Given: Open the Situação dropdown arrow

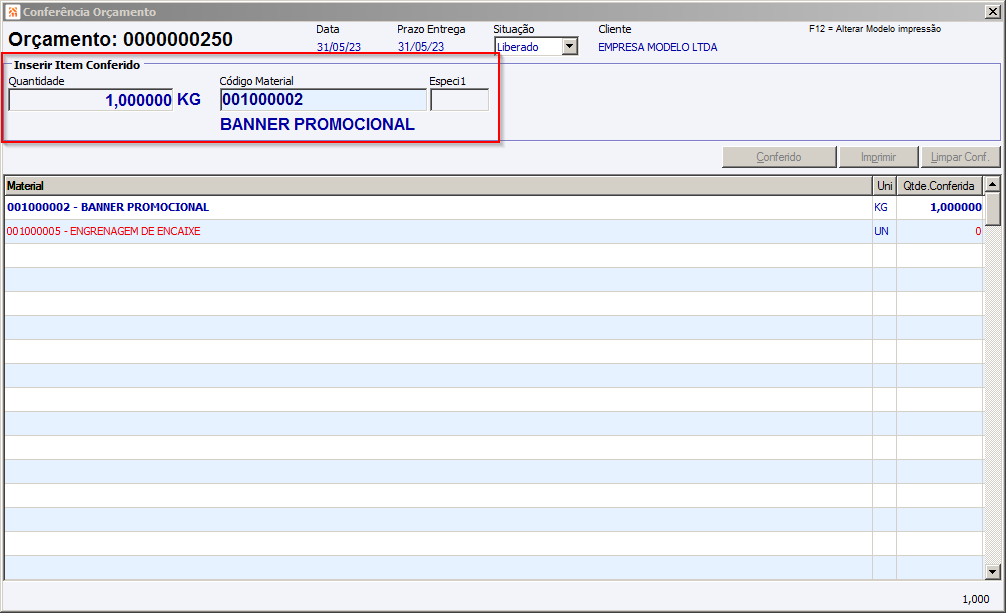Looking at the screenshot, I should [x=570, y=46].
